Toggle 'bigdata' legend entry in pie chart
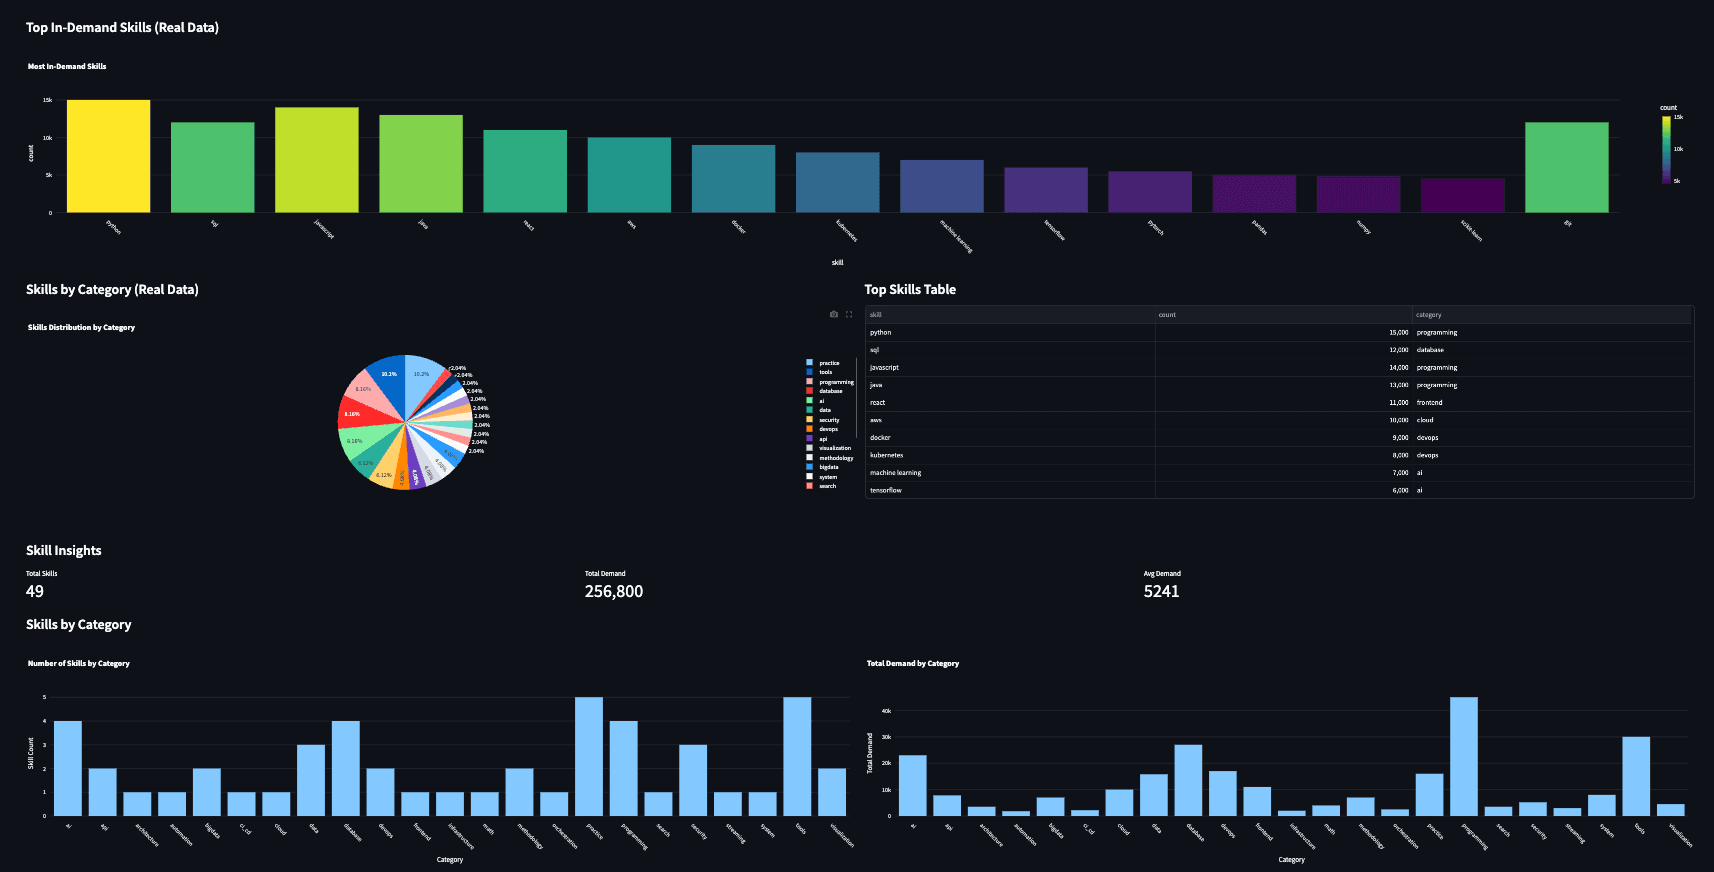 pyautogui.click(x=829, y=467)
